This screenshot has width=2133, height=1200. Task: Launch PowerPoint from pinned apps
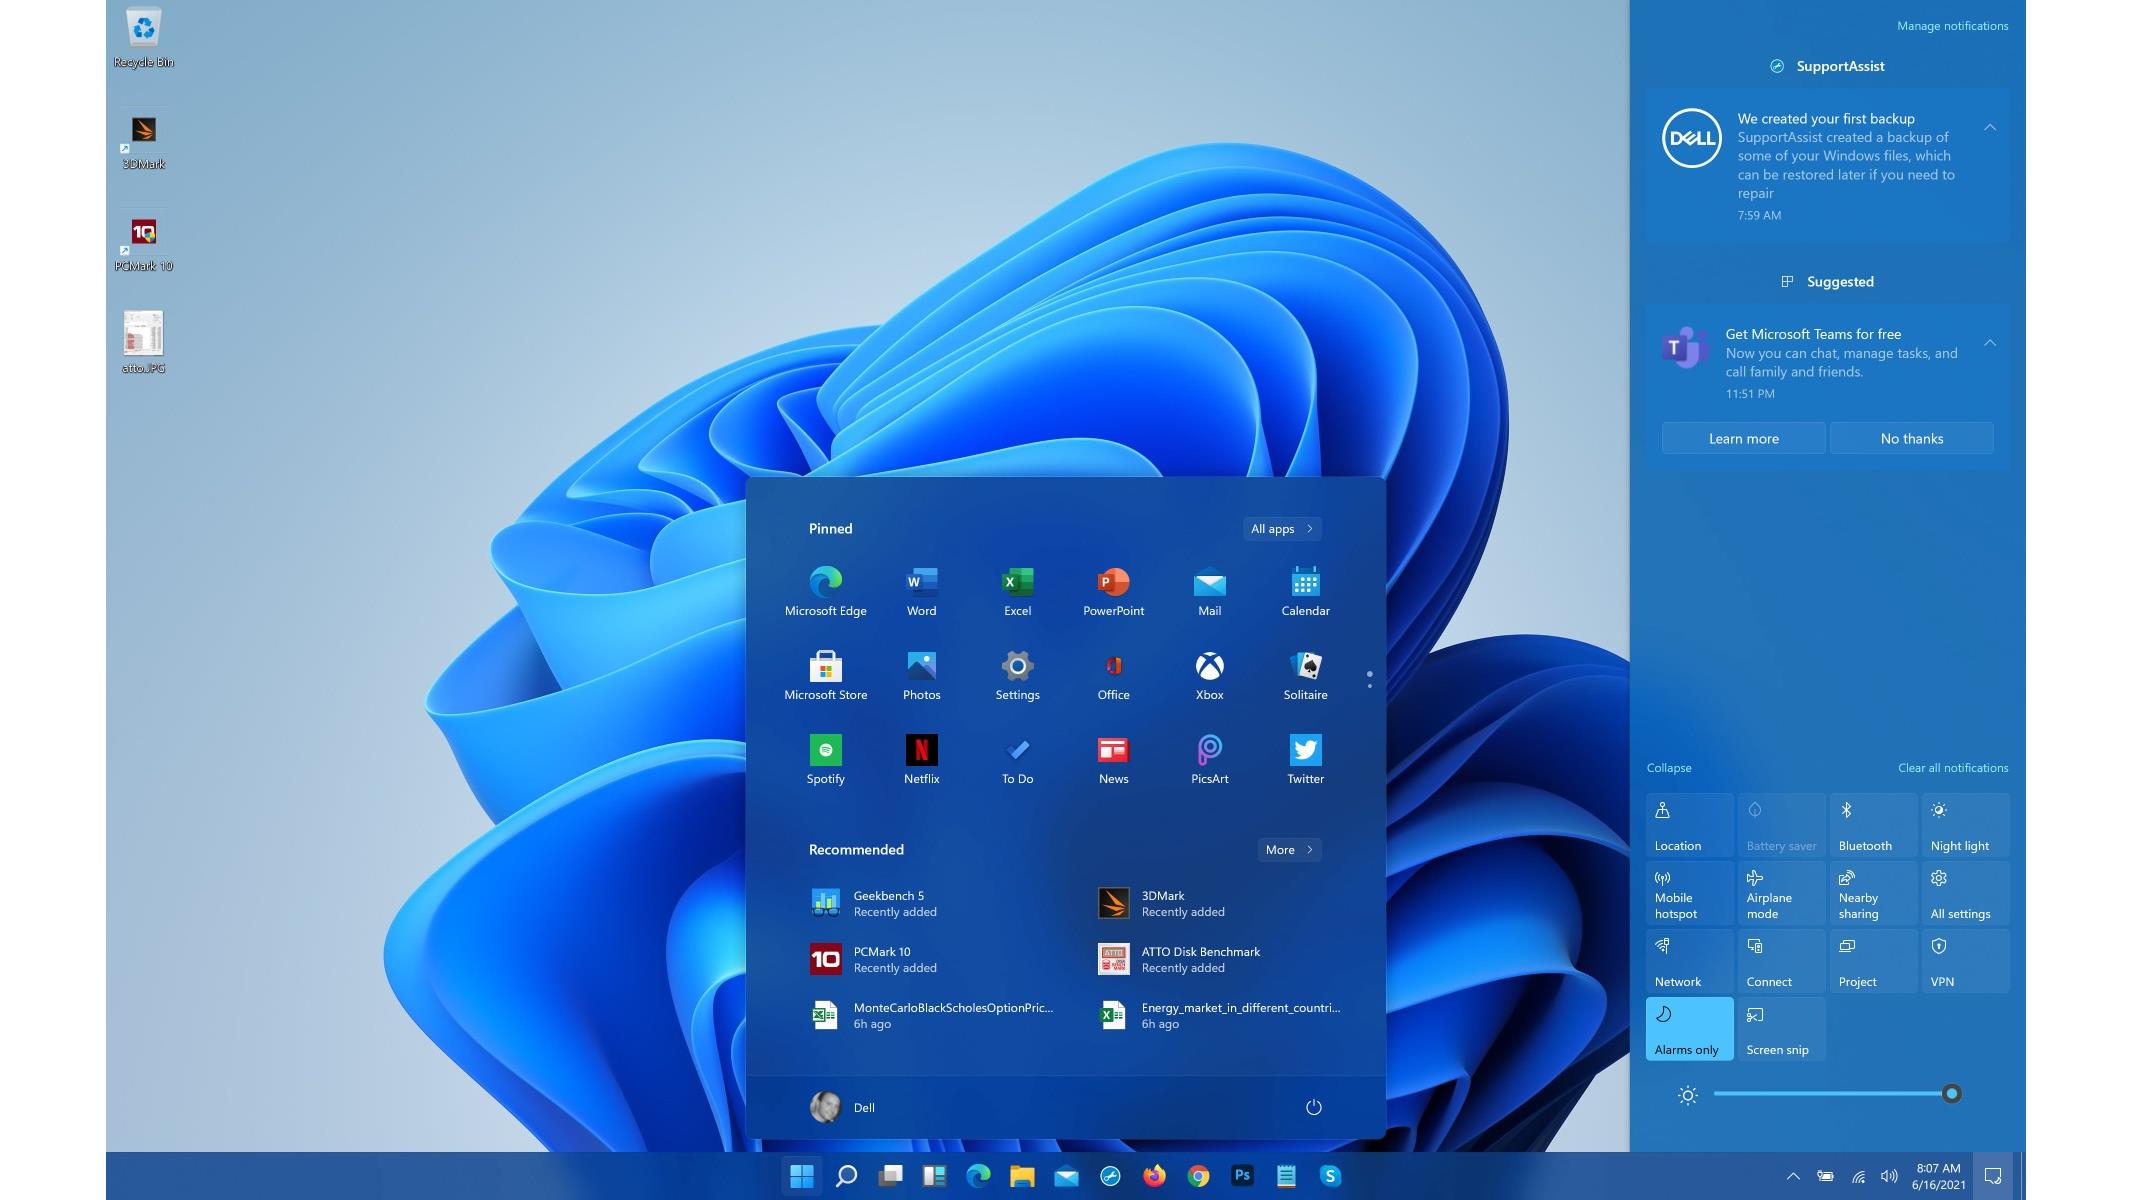point(1113,592)
